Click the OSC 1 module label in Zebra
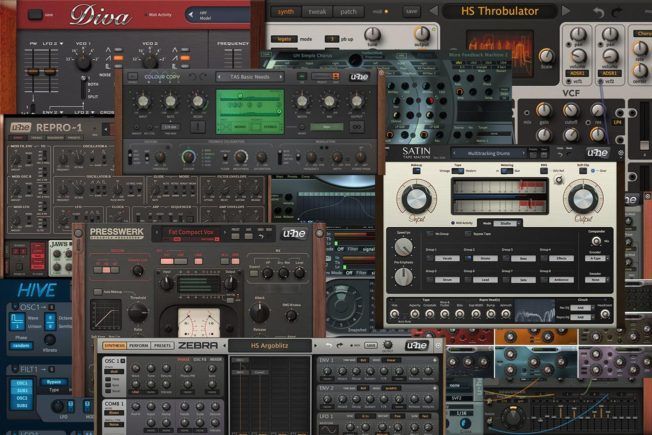 [x=112, y=361]
